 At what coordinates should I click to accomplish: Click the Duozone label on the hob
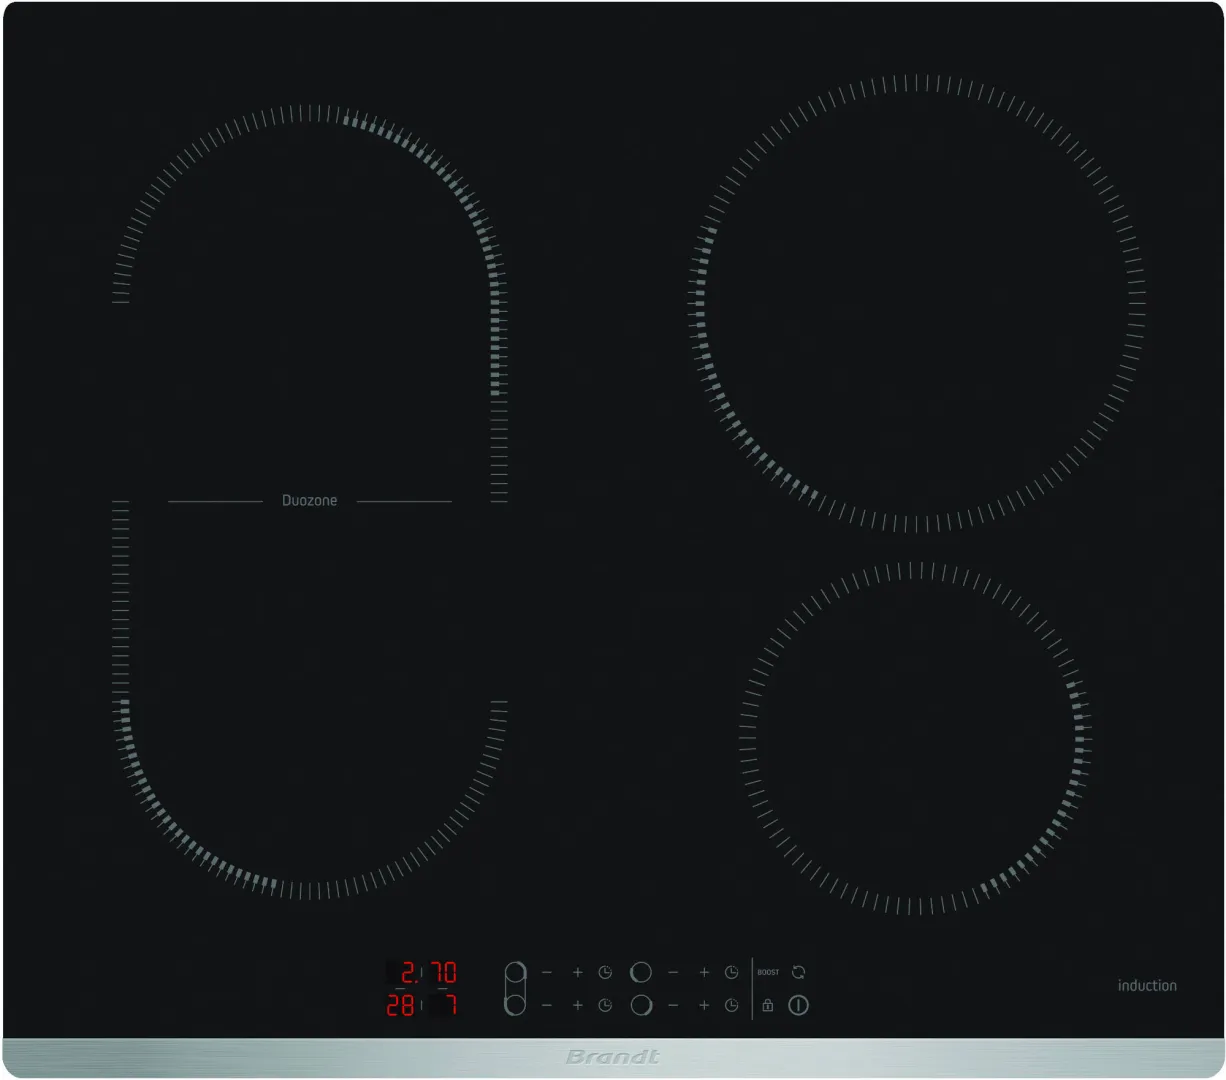[x=309, y=500]
